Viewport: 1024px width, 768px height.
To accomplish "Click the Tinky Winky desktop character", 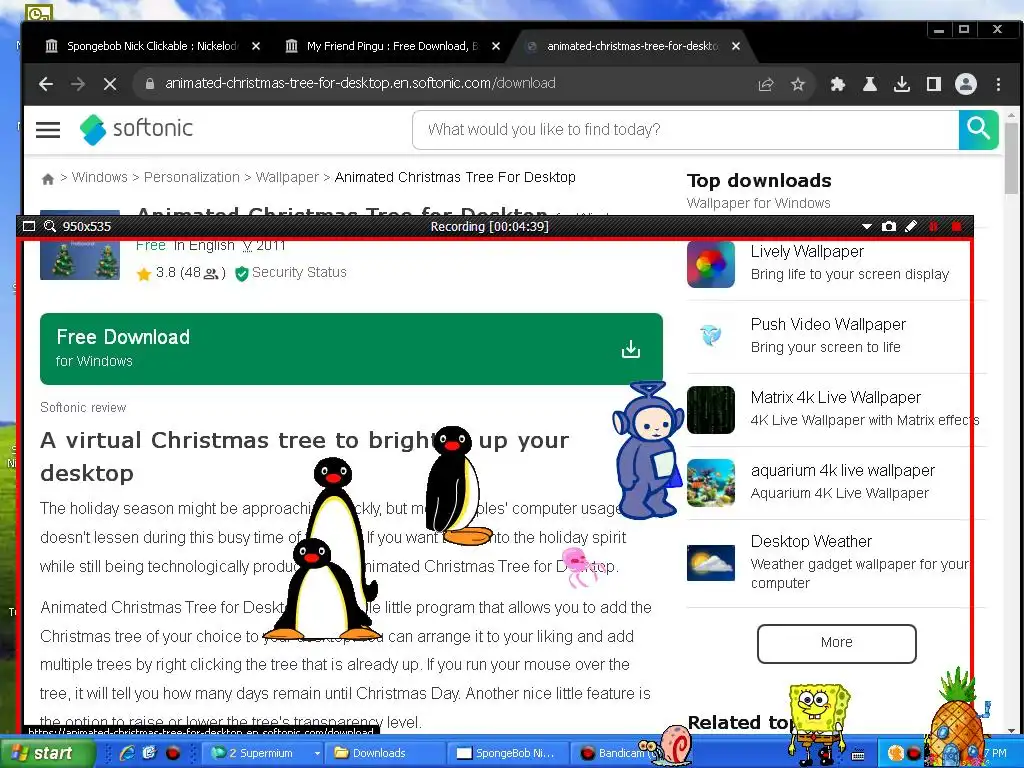I will (647, 450).
